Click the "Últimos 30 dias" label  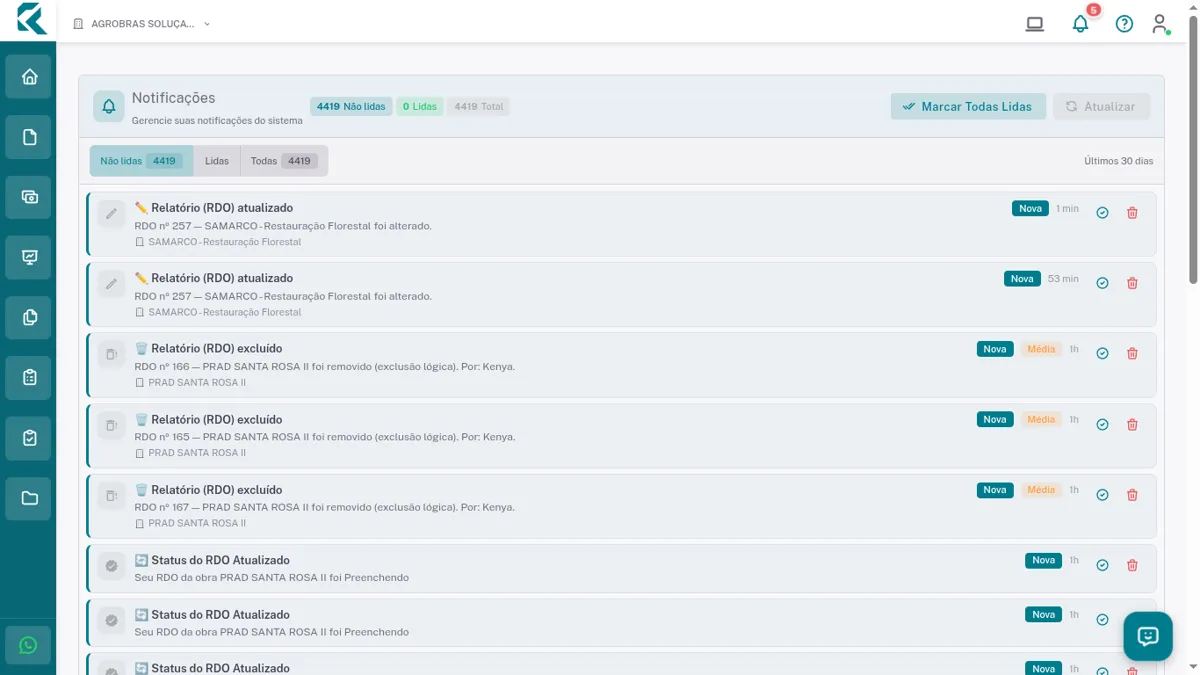(1118, 161)
